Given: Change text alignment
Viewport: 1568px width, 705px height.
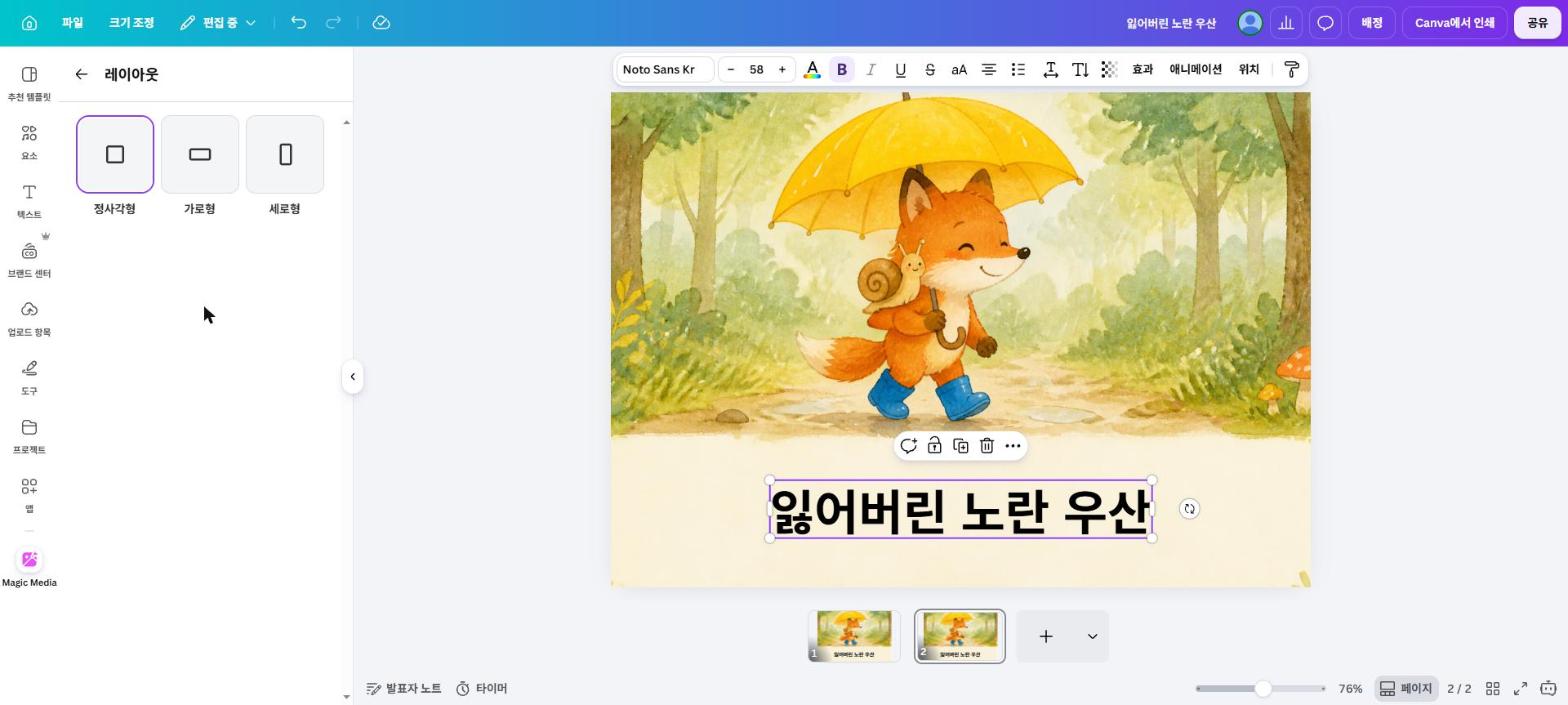Looking at the screenshot, I should [988, 69].
